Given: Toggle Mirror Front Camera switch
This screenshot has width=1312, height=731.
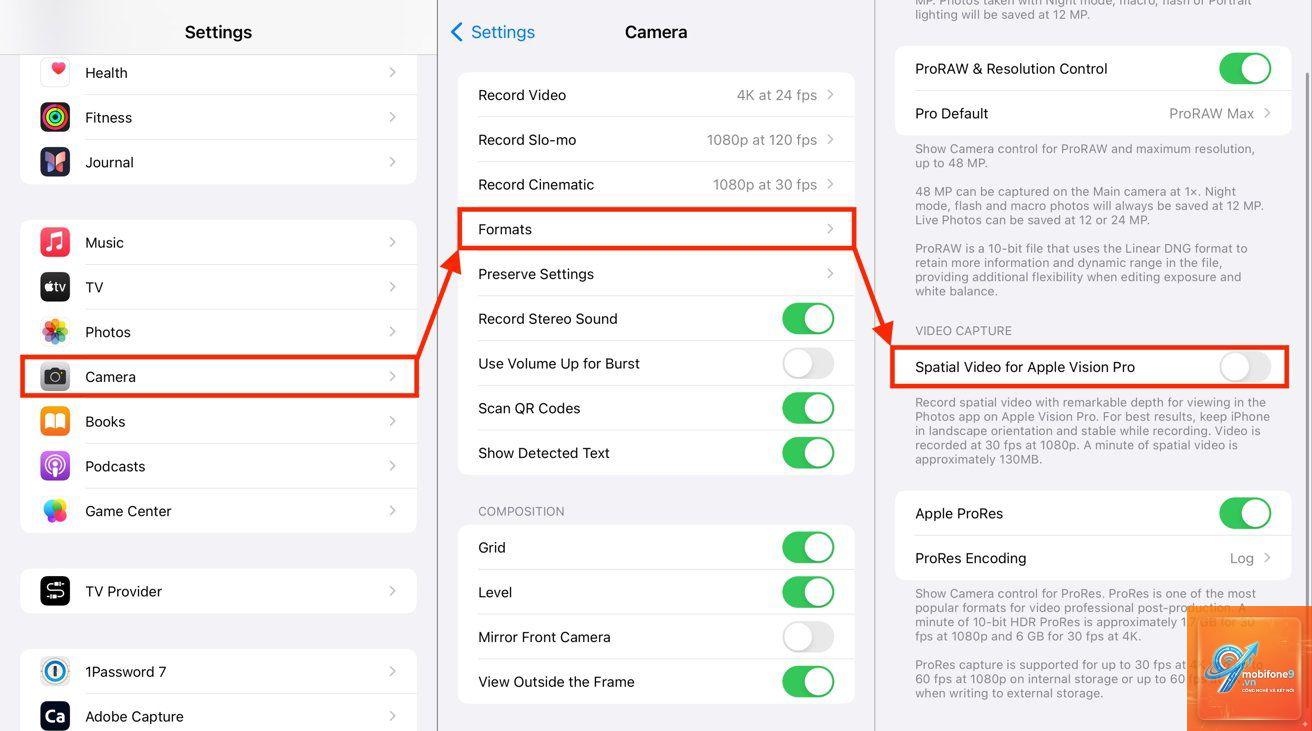Looking at the screenshot, I should (x=808, y=637).
